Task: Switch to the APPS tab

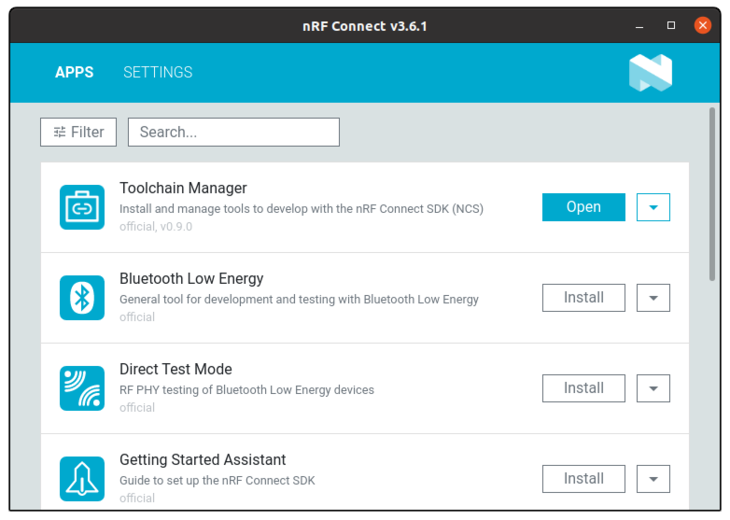Action: pyautogui.click(x=74, y=72)
